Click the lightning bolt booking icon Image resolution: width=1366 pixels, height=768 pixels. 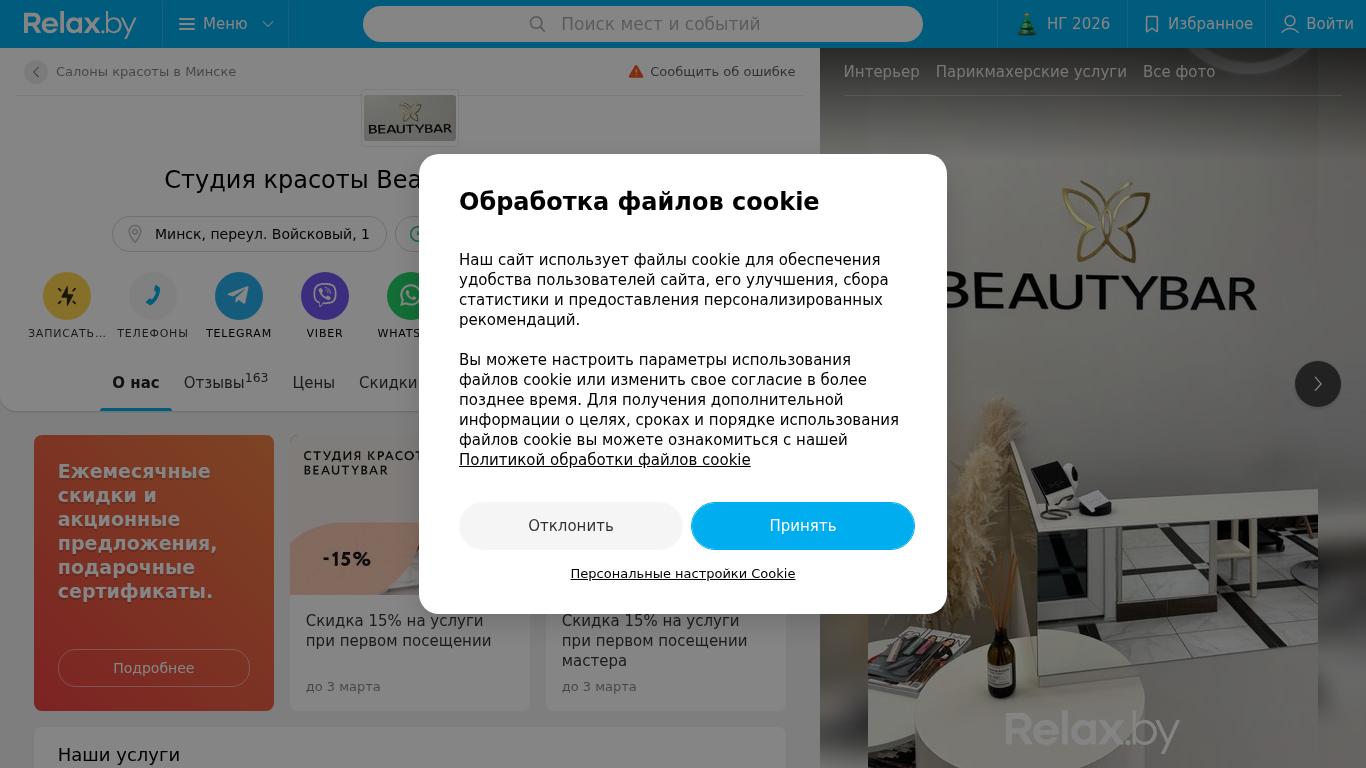tap(67, 296)
